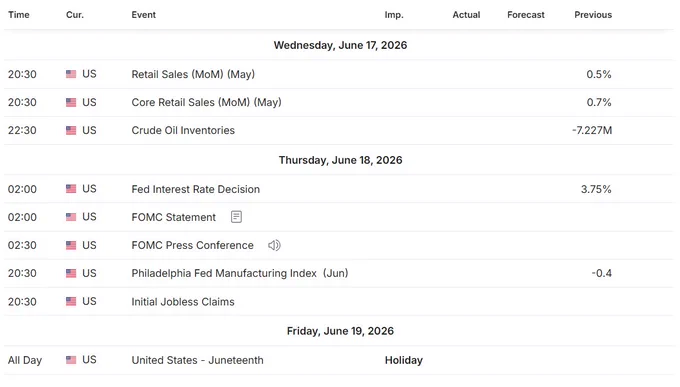
Task: Click the Friday, June 19, 2026 date heading
Action: [x=340, y=331]
